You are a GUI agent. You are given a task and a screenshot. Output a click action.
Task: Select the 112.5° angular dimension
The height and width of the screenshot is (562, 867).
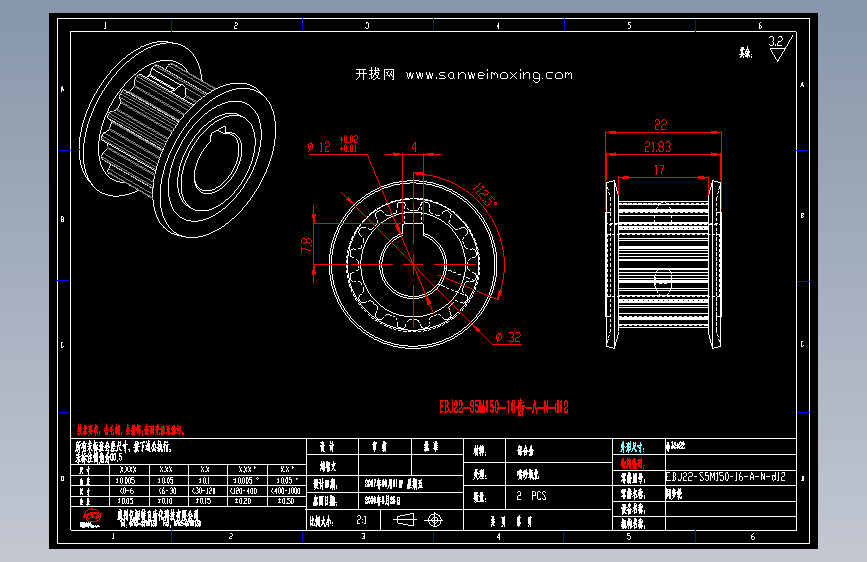click(x=484, y=195)
